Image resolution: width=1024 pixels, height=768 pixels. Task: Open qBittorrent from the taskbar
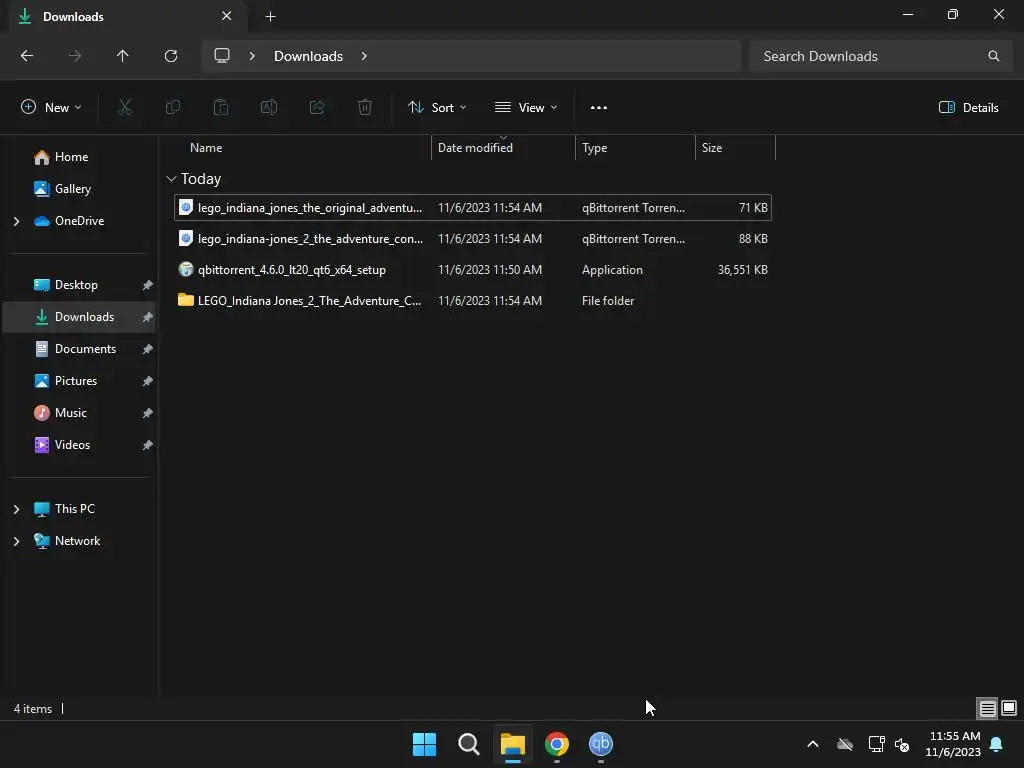pos(601,744)
